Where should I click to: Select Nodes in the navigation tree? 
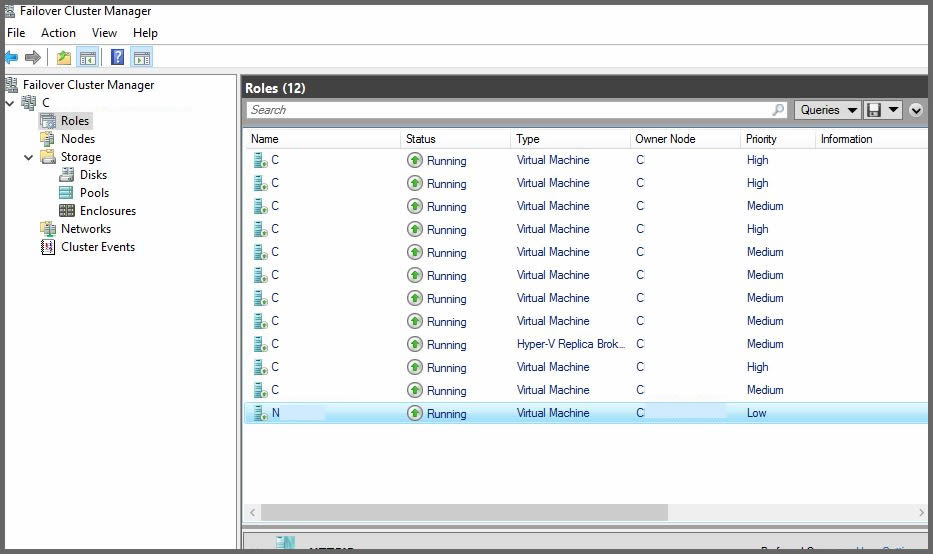point(78,139)
